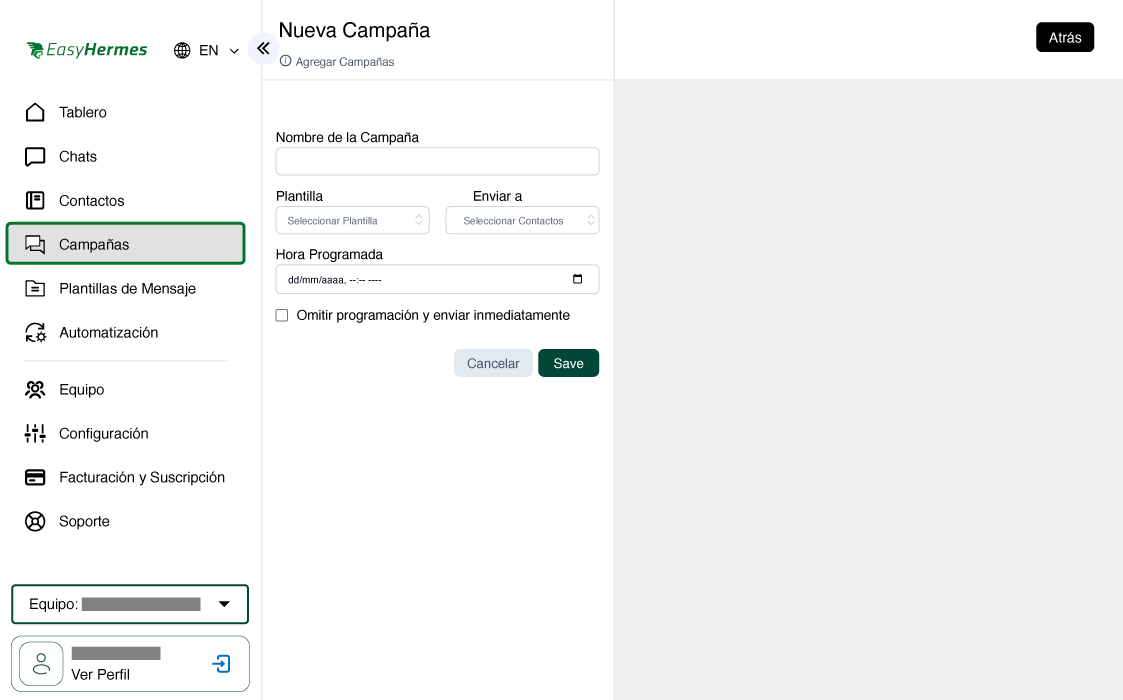Viewport: 1123px width, 700px height.
Task: Open the calendar picker icon
Action: pos(577,279)
